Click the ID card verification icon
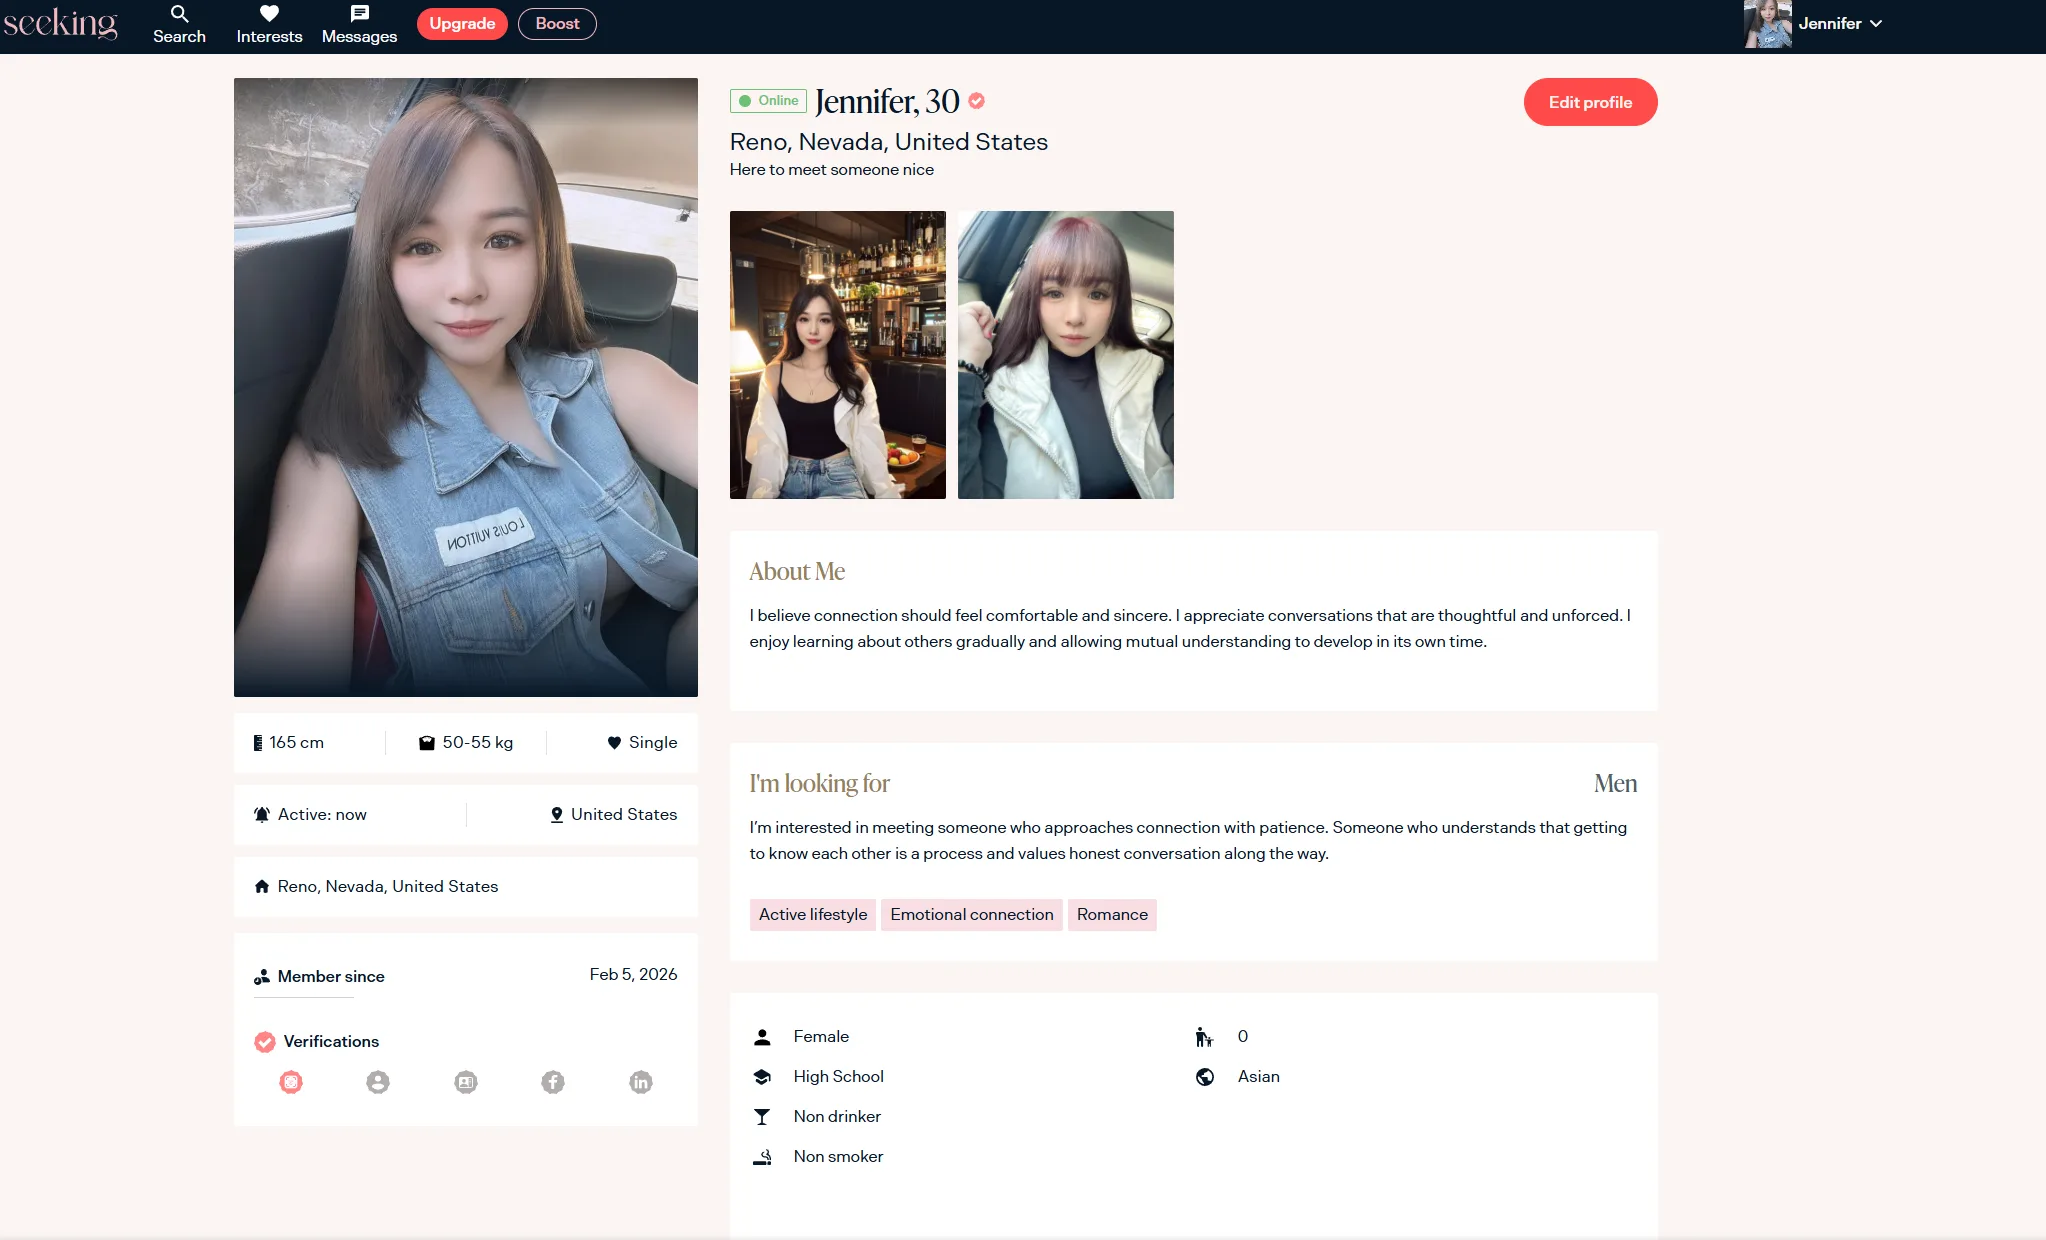 tap(466, 1082)
